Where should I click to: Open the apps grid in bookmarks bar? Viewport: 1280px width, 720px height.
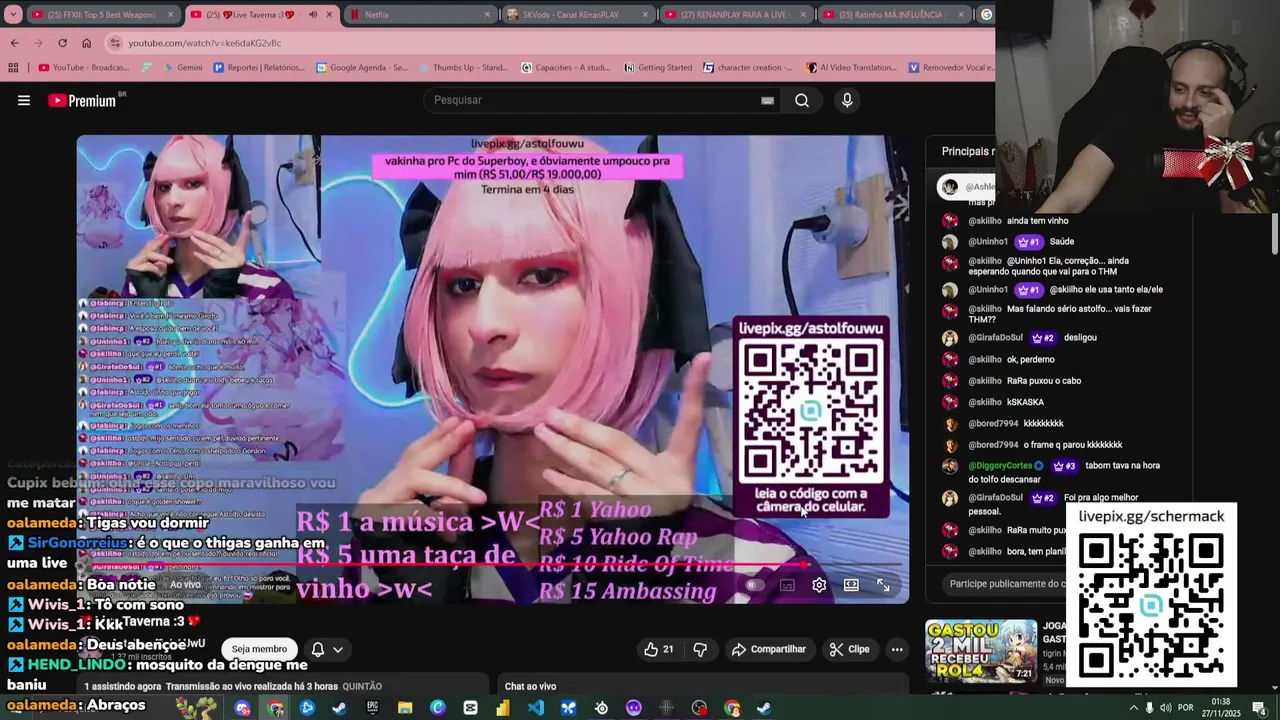[x=13, y=68]
